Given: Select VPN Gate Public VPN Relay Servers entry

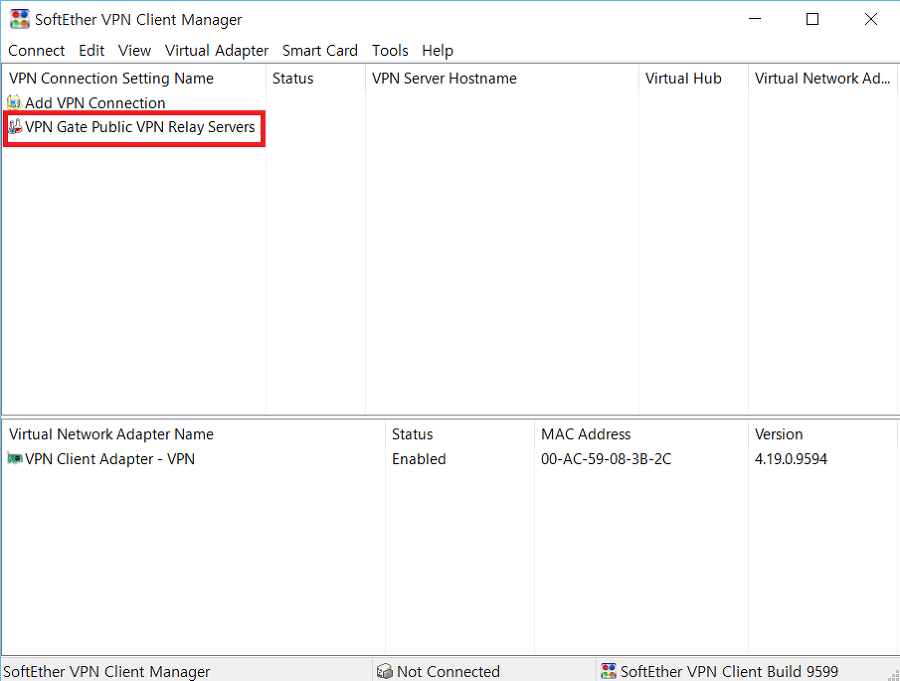Looking at the screenshot, I should (x=139, y=127).
